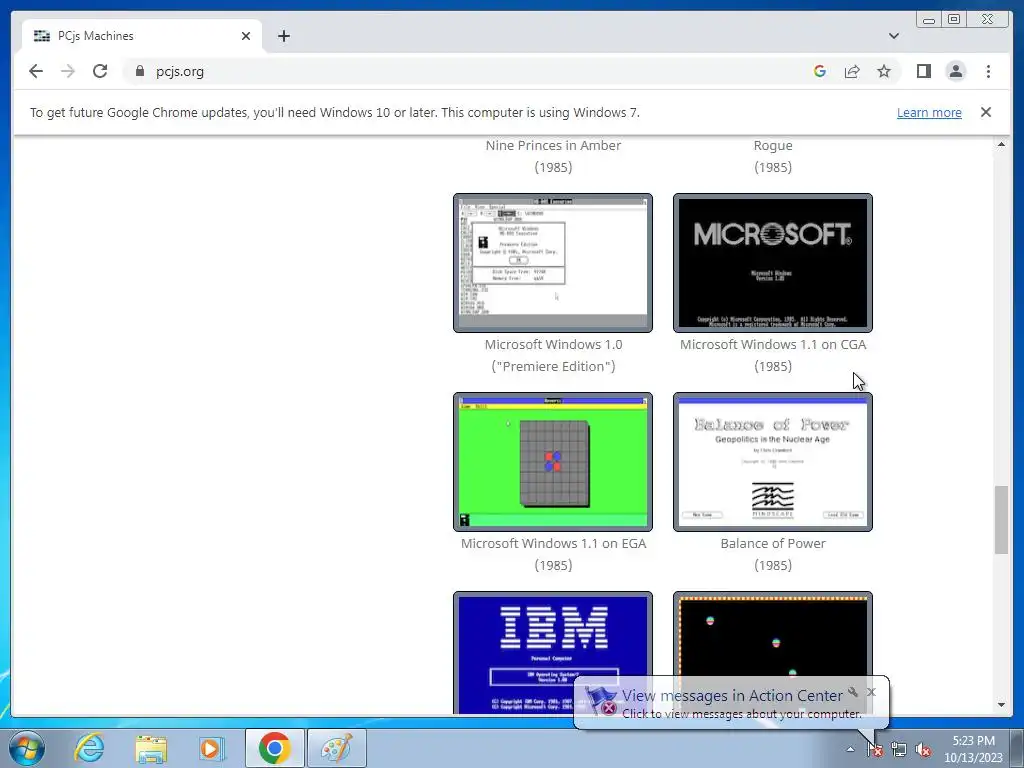The width and height of the screenshot is (1024, 768).
Task: Click the wrench icon in Action Center balloon
Action: 853,692
